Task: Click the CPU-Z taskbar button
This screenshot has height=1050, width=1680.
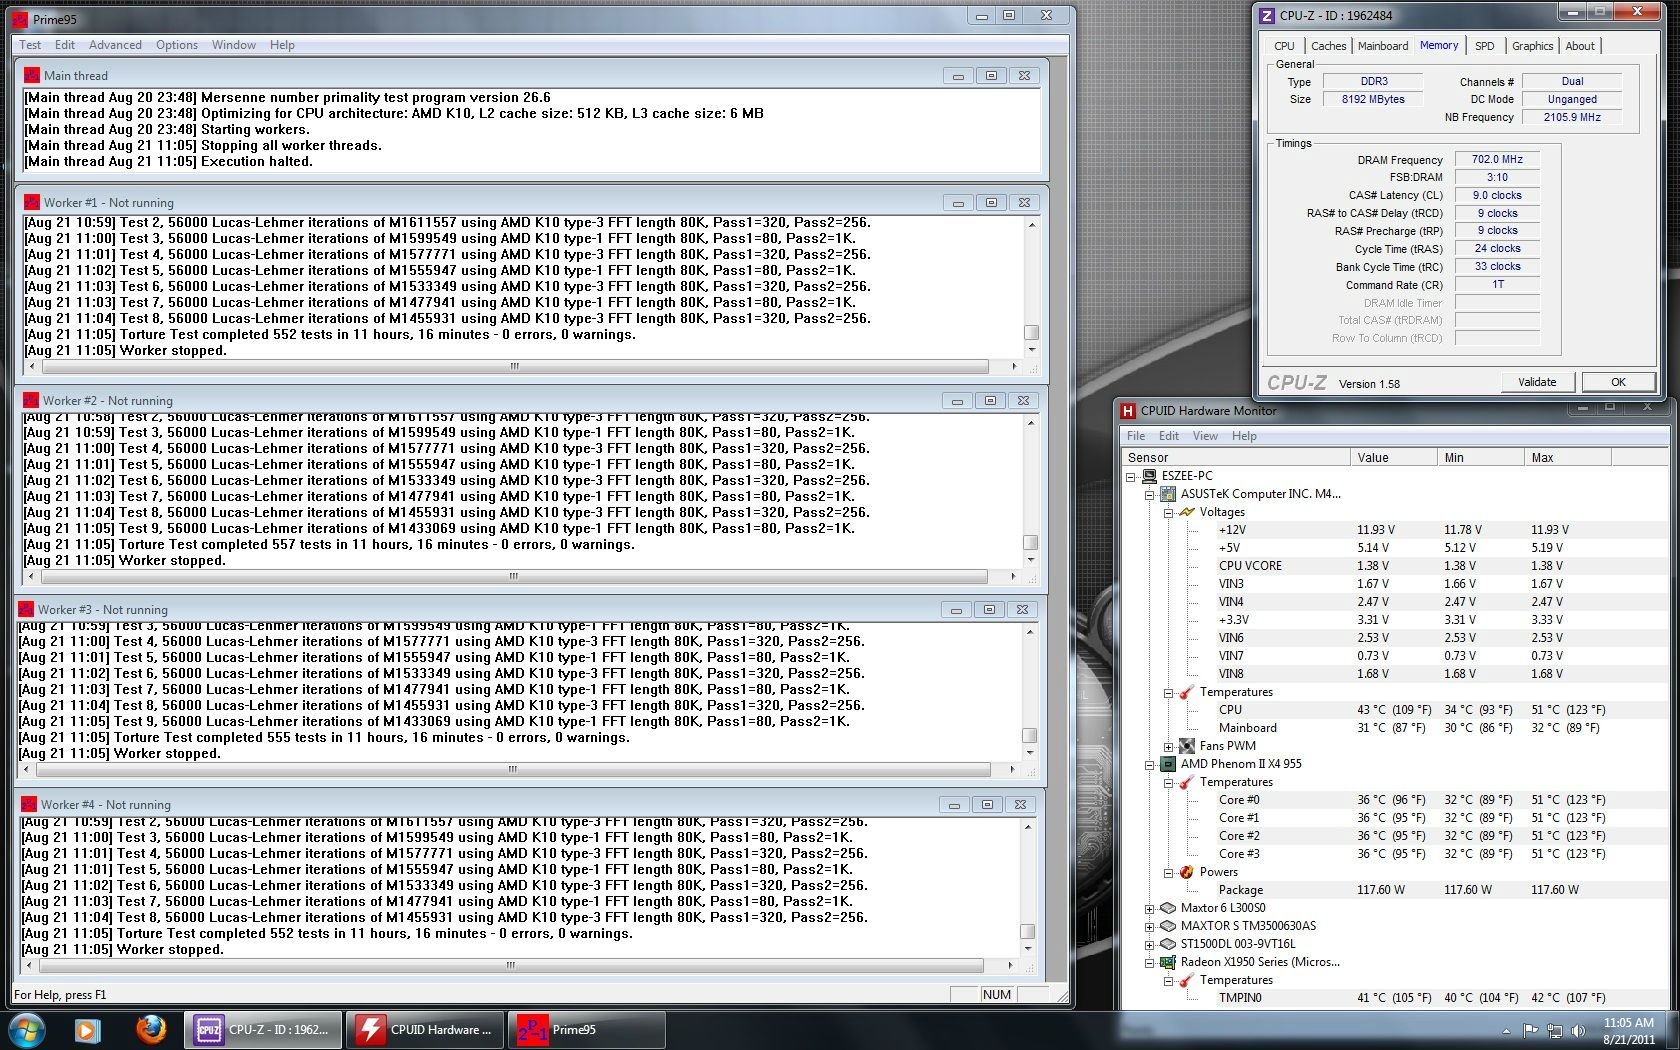Action: click(264, 1030)
